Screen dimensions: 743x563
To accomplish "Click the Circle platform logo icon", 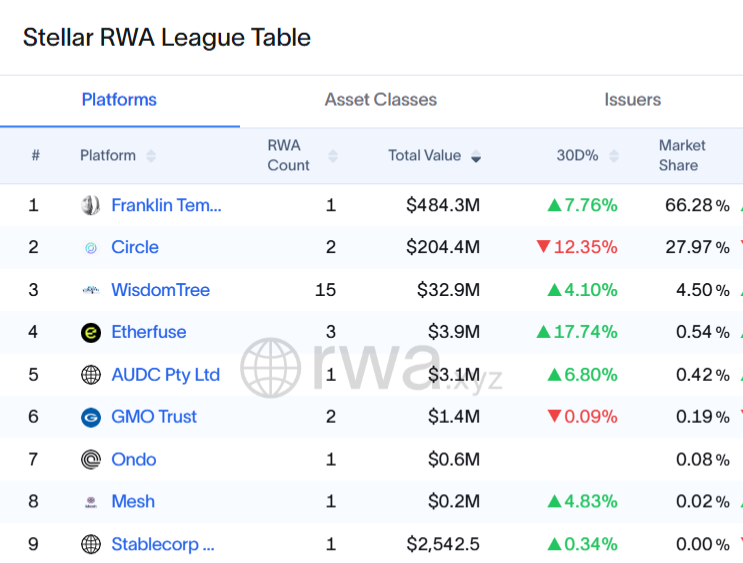I will (x=91, y=248).
